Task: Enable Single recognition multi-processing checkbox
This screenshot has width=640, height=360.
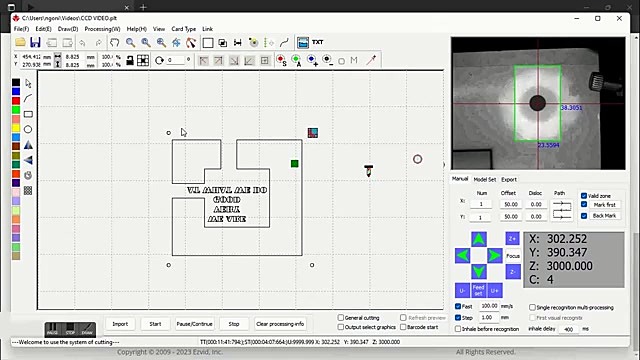Action: 532,307
